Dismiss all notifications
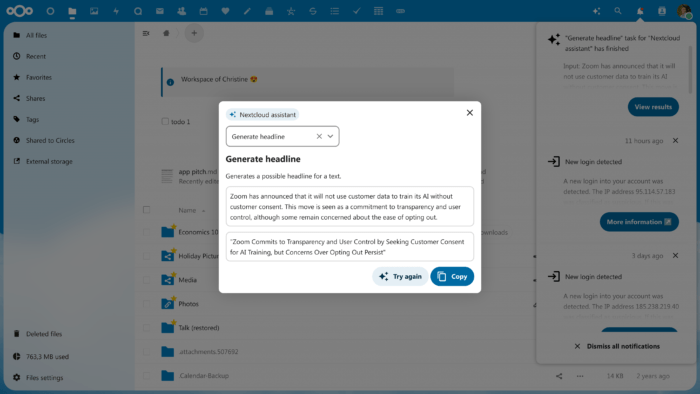This screenshot has width=700, height=394. click(x=617, y=346)
